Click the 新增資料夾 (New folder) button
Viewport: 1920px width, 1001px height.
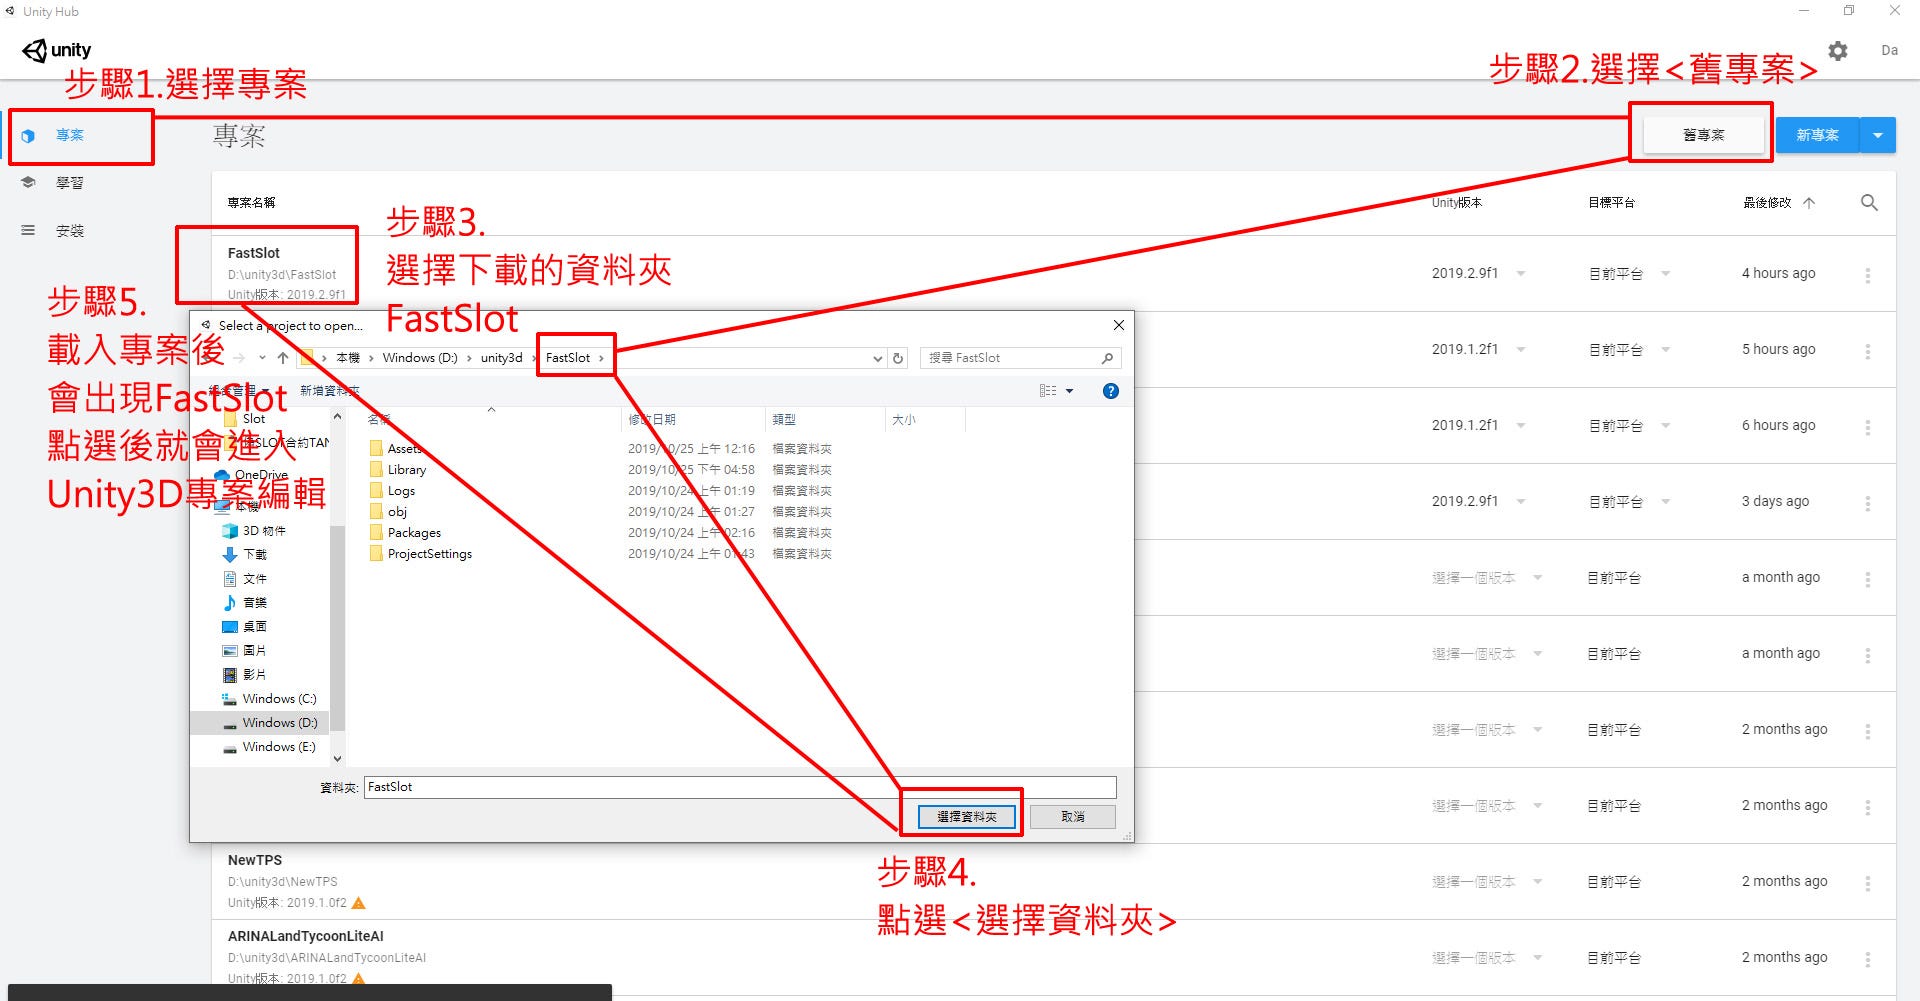click(x=329, y=391)
